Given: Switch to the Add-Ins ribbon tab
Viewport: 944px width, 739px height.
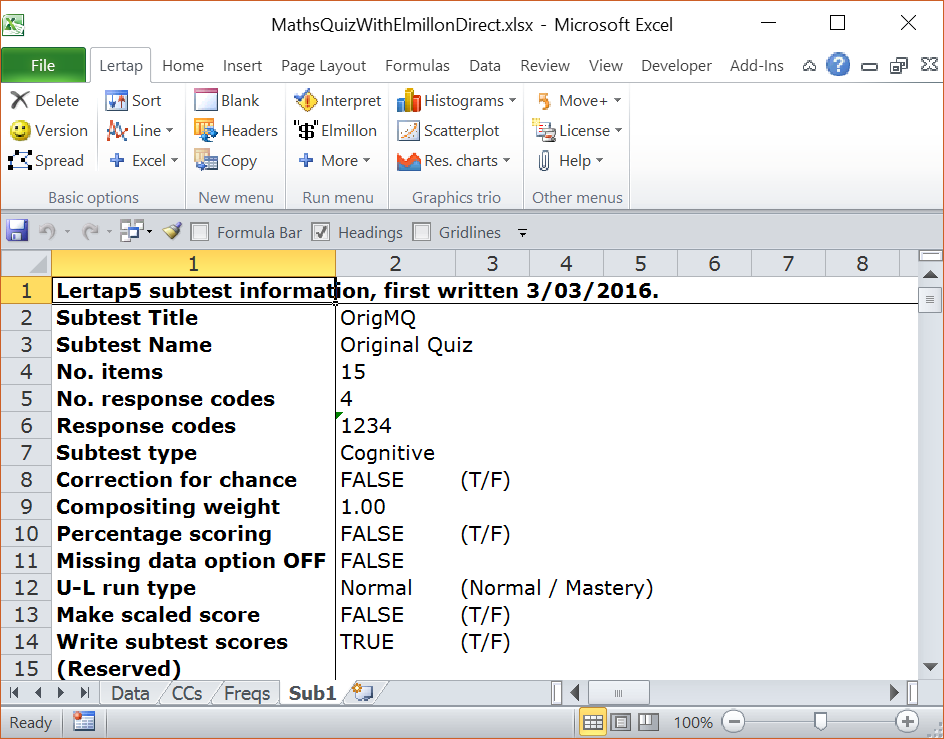Looking at the screenshot, I should click(757, 66).
